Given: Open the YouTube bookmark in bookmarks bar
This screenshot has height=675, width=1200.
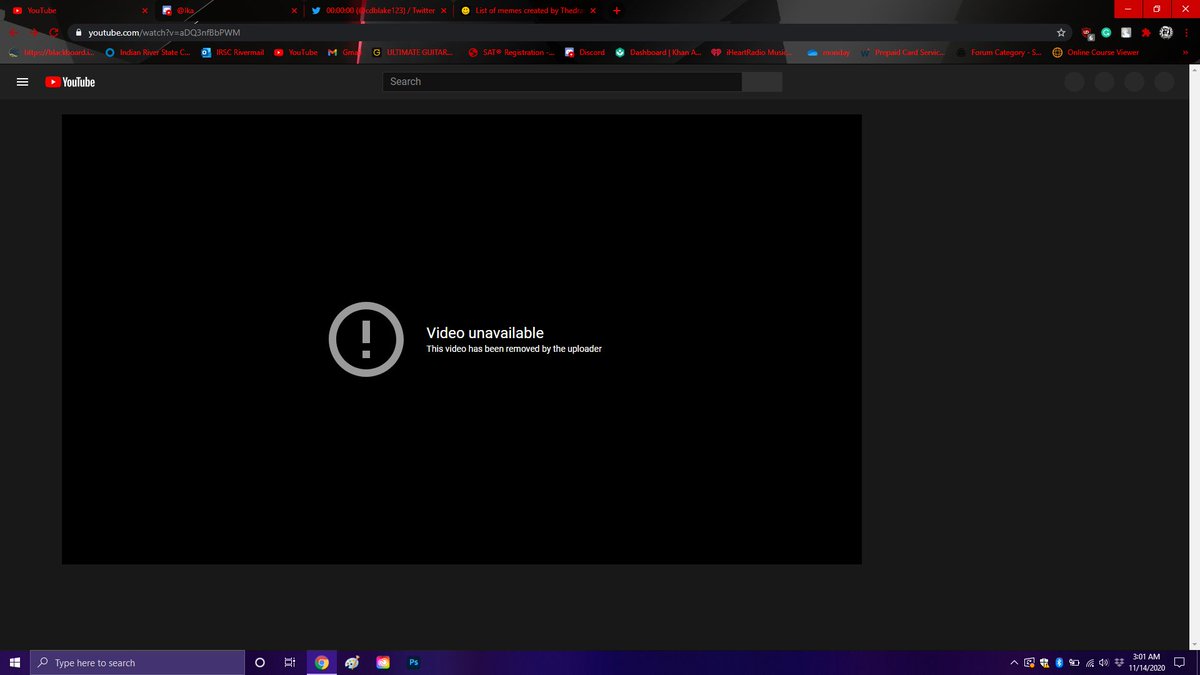Looking at the screenshot, I should pyautogui.click(x=296, y=52).
